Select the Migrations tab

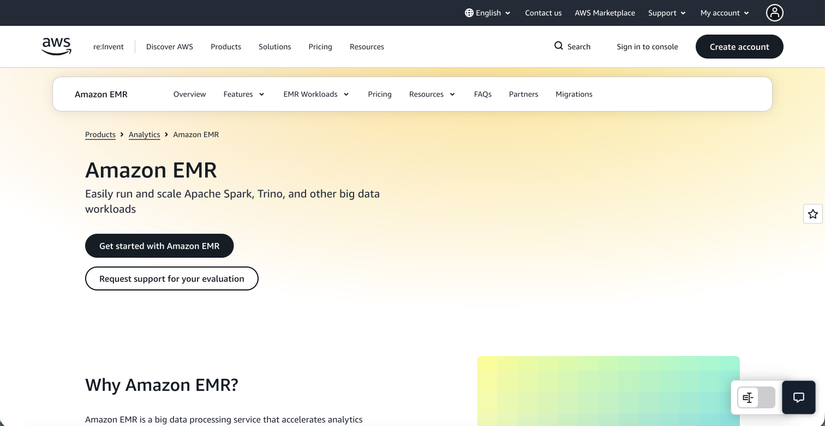(x=574, y=94)
